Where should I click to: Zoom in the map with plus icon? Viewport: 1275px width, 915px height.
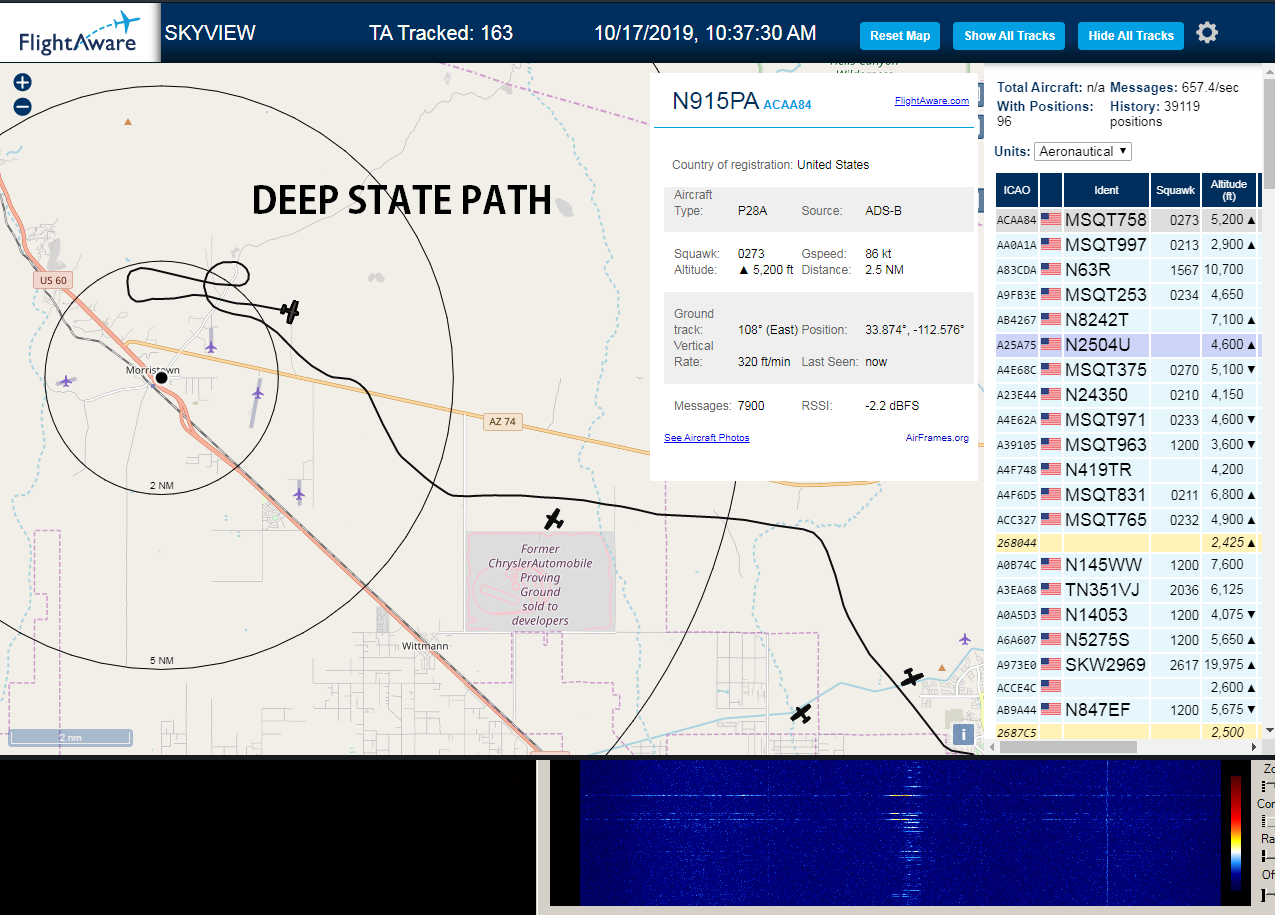coord(22,83)
